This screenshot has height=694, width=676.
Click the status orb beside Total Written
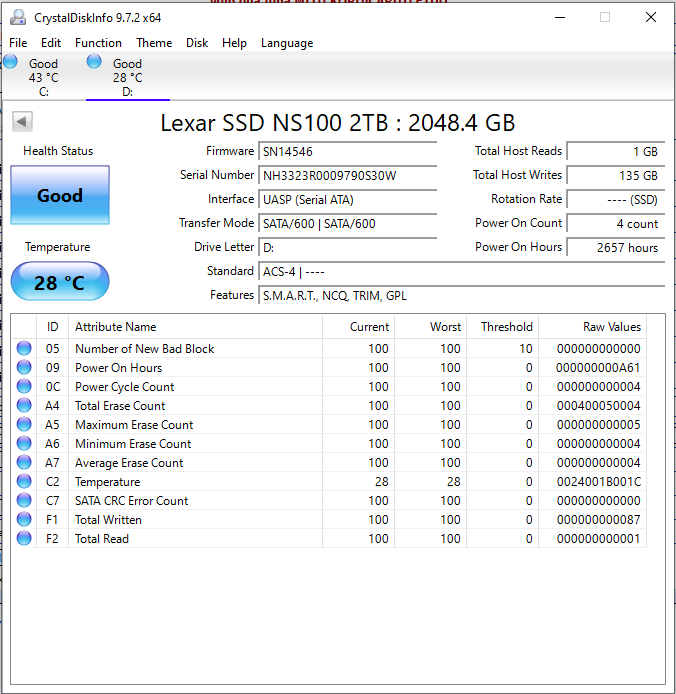click(24, 520)
